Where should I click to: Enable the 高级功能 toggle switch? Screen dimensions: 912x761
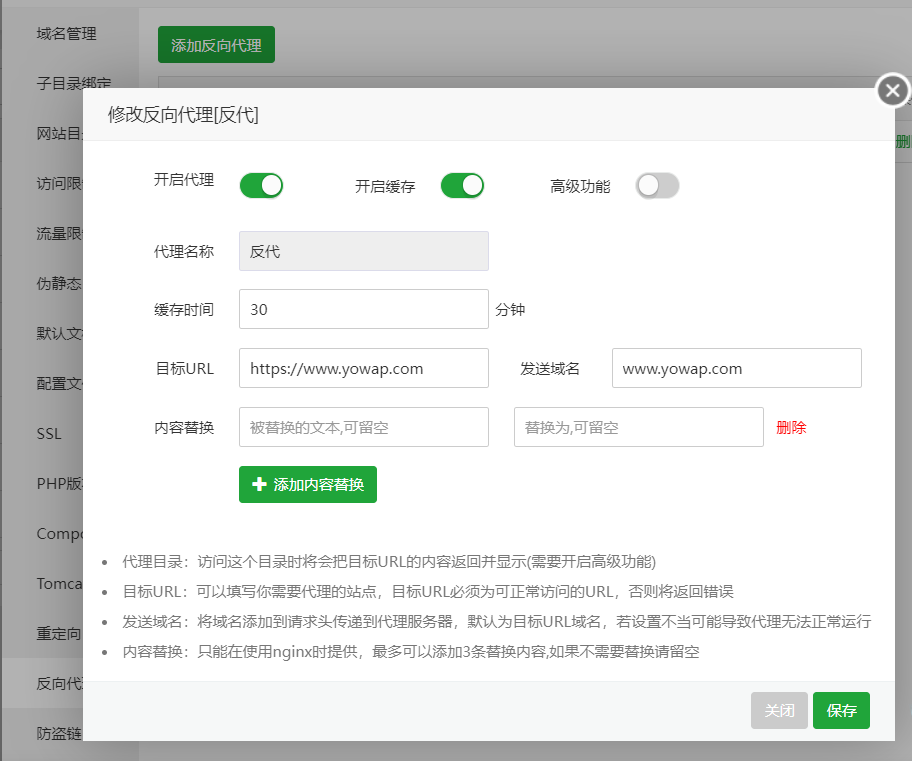[x=657, y=185]
